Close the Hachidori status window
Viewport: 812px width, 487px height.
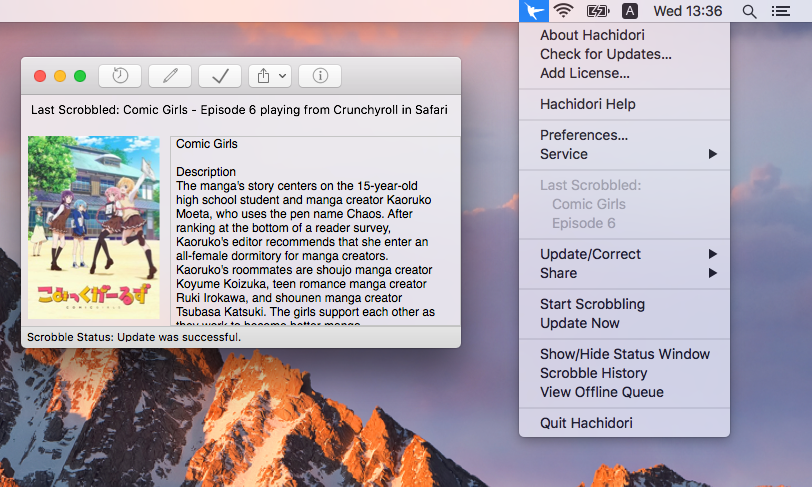point(40,76)
